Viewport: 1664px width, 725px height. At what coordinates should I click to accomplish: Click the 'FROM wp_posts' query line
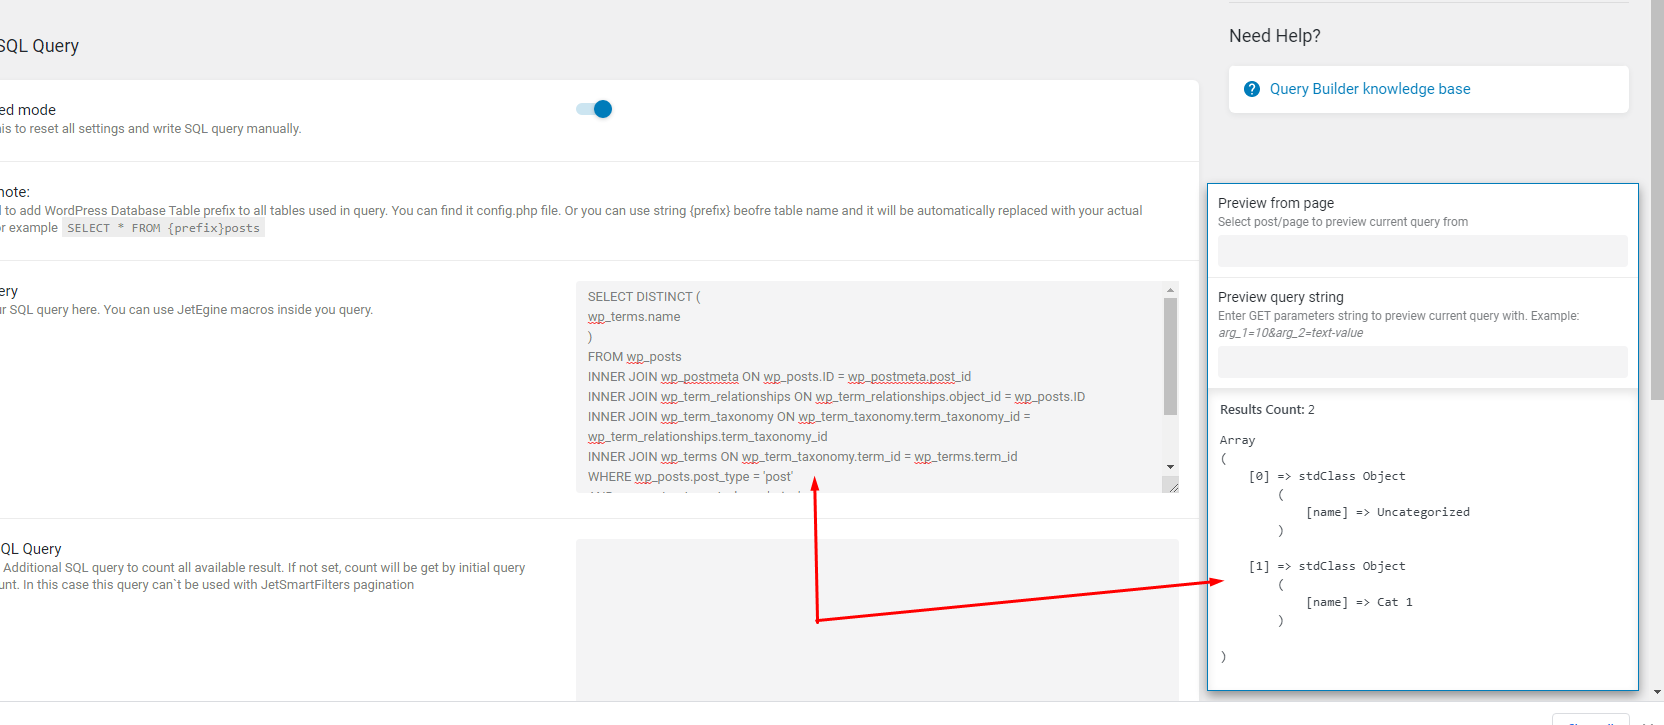(634, 357)
